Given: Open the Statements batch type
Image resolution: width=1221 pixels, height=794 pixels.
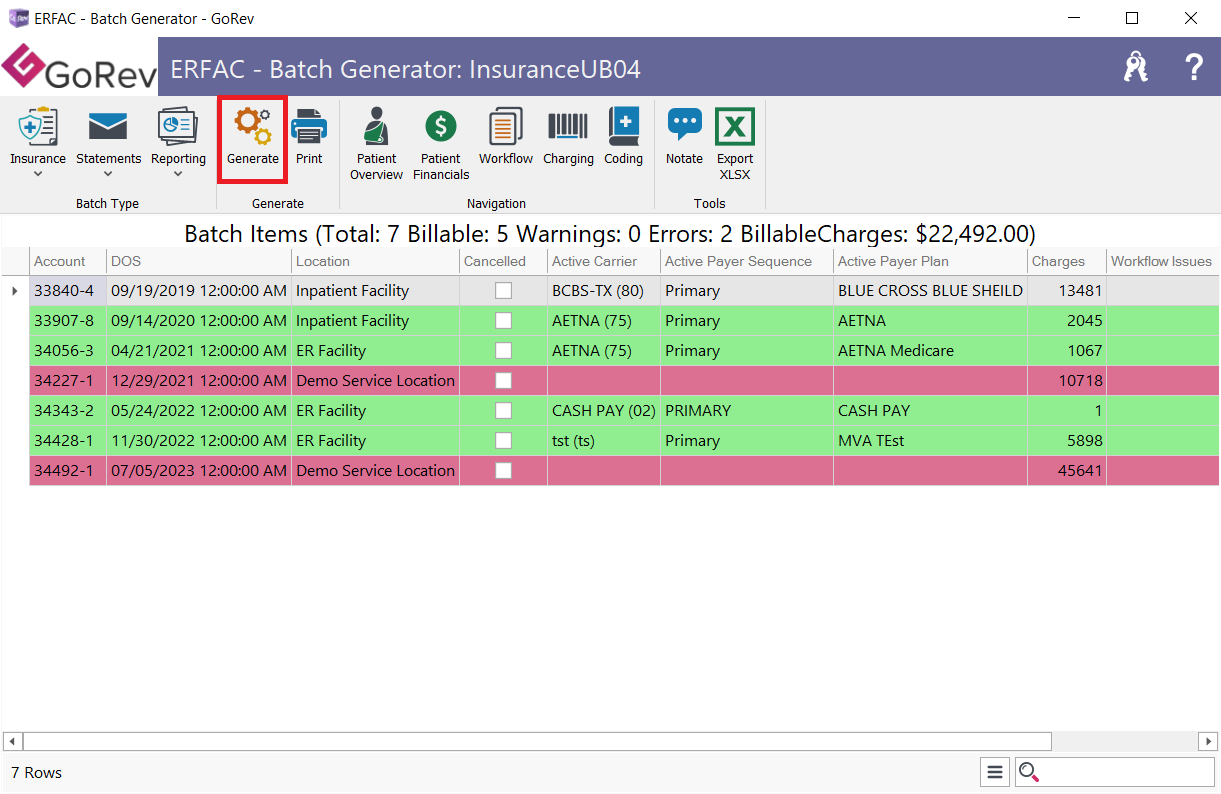Looking at the screenshot, I should pyautogui.click(x=108, y=142).
